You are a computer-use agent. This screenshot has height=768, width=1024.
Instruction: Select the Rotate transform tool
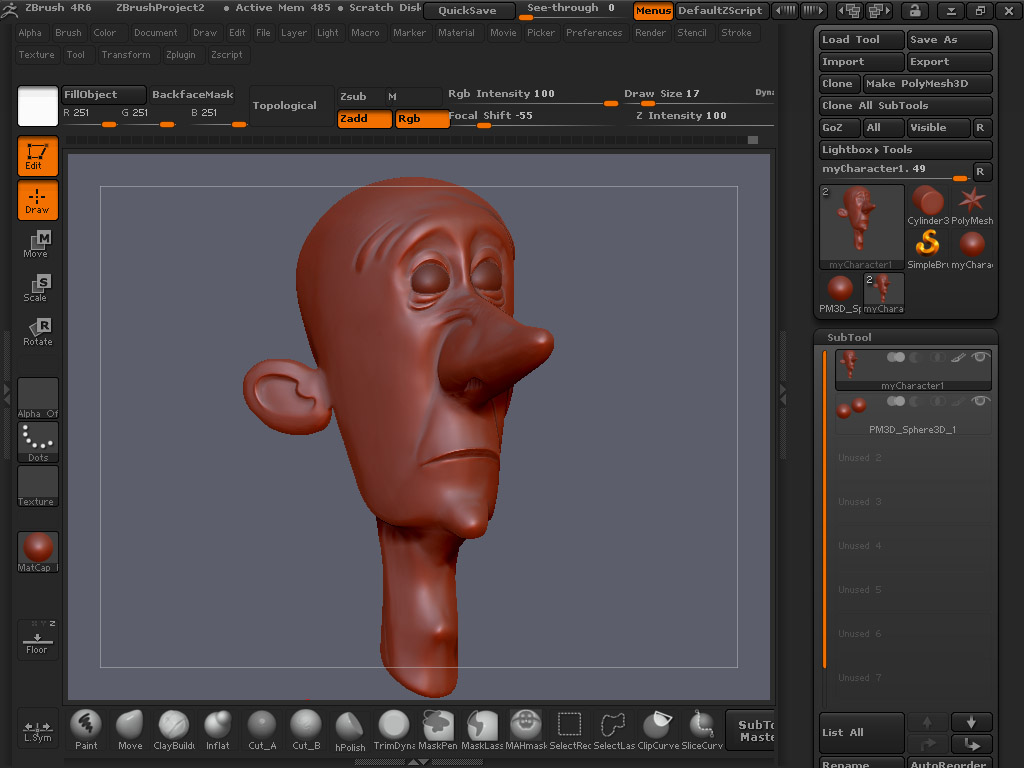coord(37,332)
